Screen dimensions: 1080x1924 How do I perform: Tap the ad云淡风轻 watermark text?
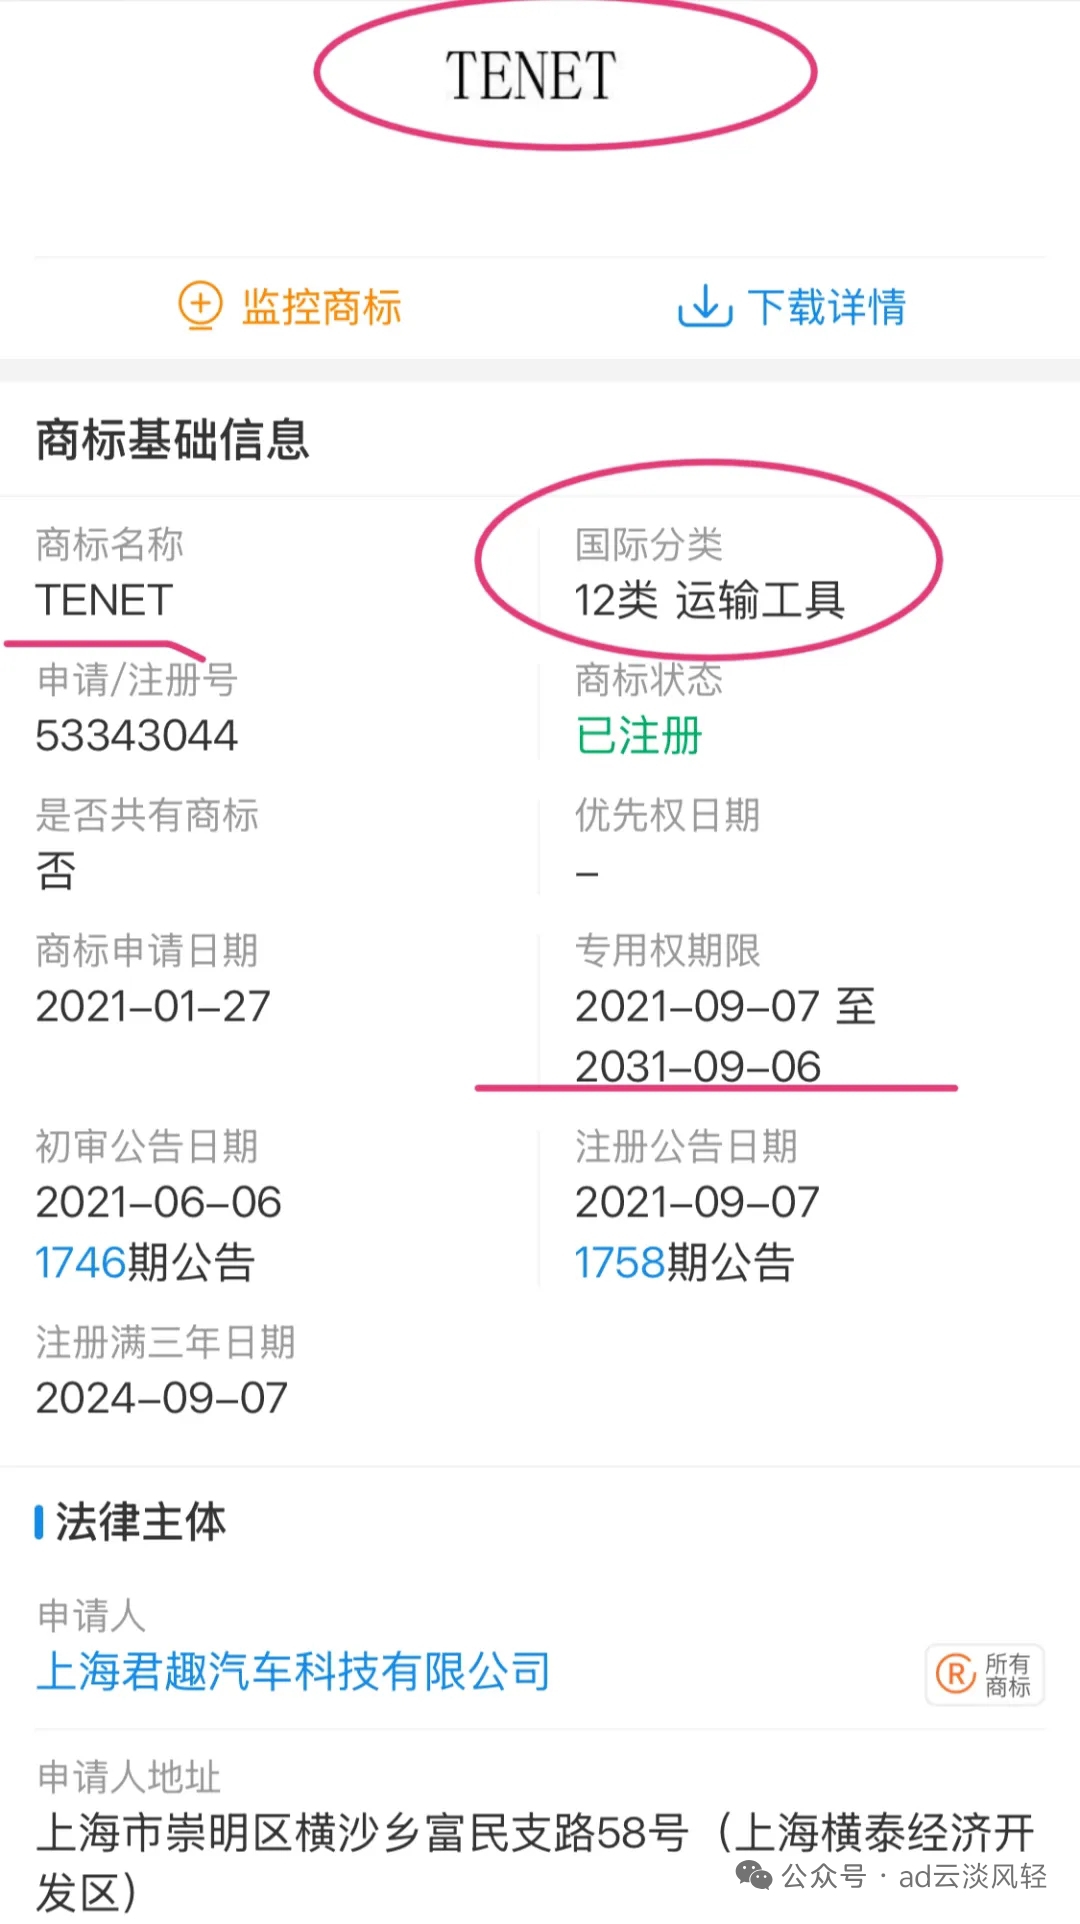point(972,1877)
